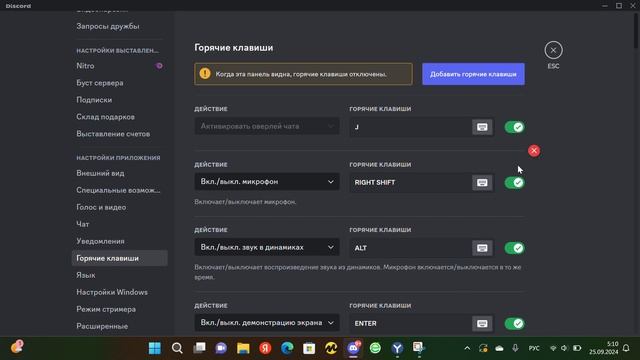The image size is (640, 360).
Task: Open 'Специальные возмож...' settings section
Action: coord(119,190)
